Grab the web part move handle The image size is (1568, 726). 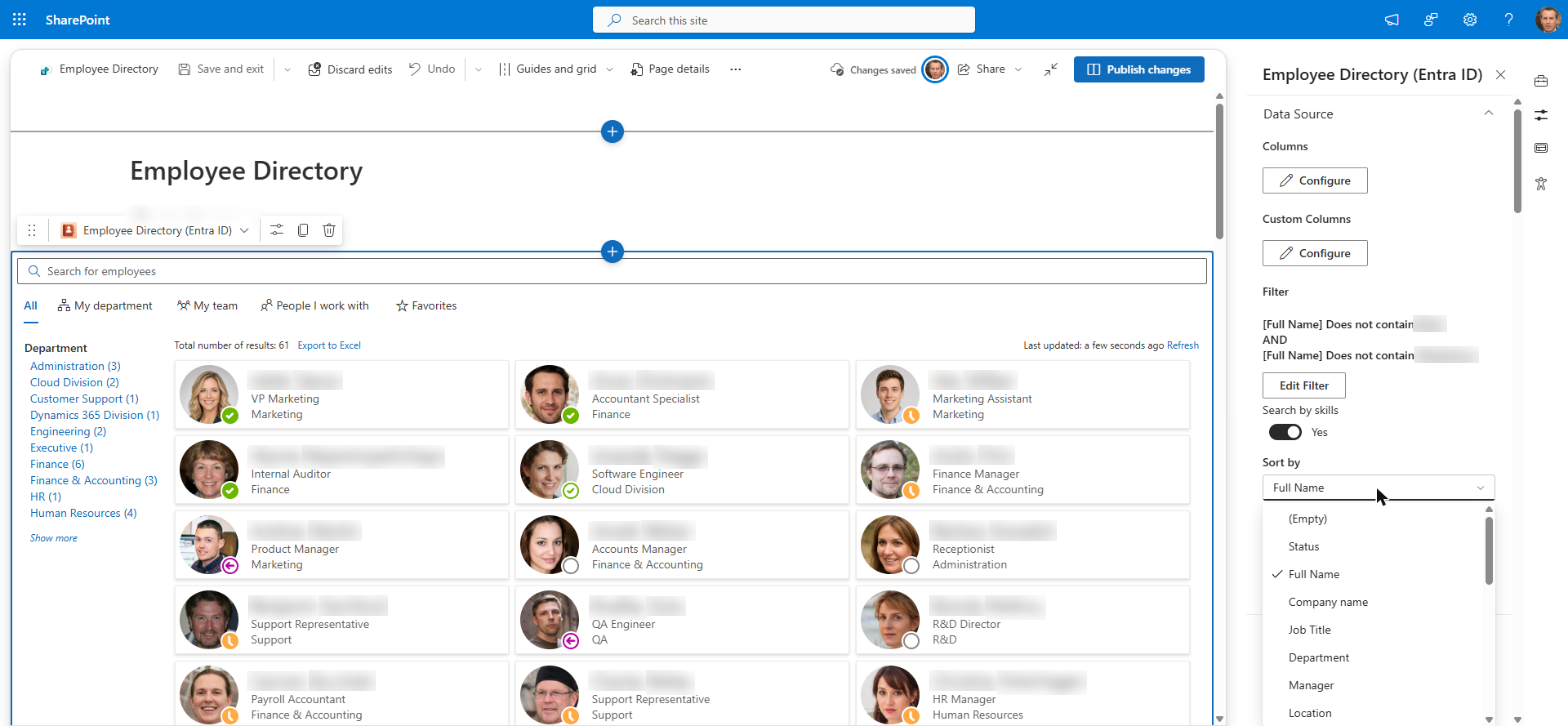point(32,230)
